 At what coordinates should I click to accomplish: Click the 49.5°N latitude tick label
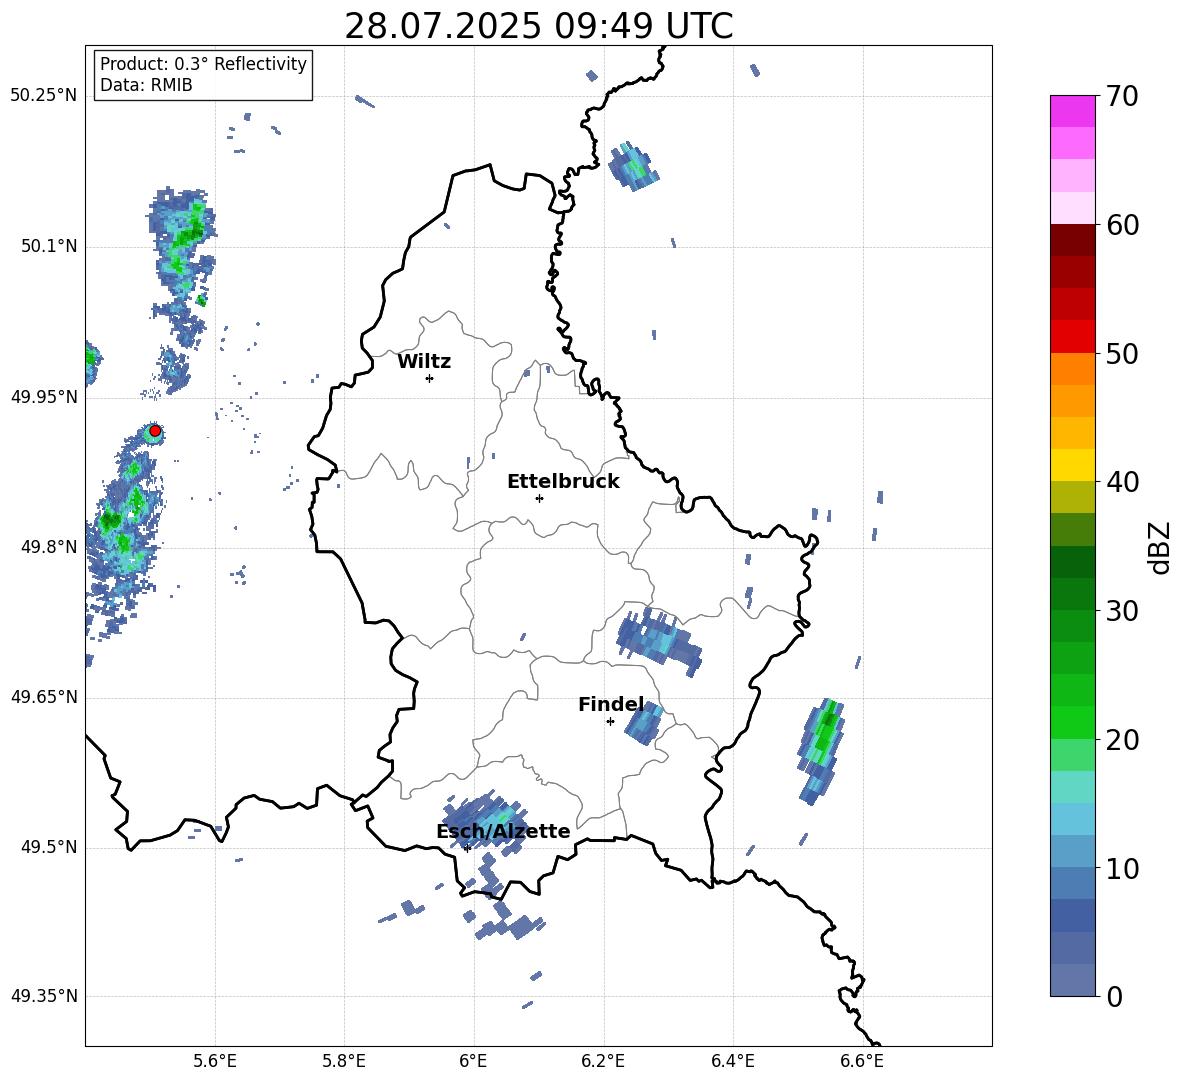click(48, 847)
